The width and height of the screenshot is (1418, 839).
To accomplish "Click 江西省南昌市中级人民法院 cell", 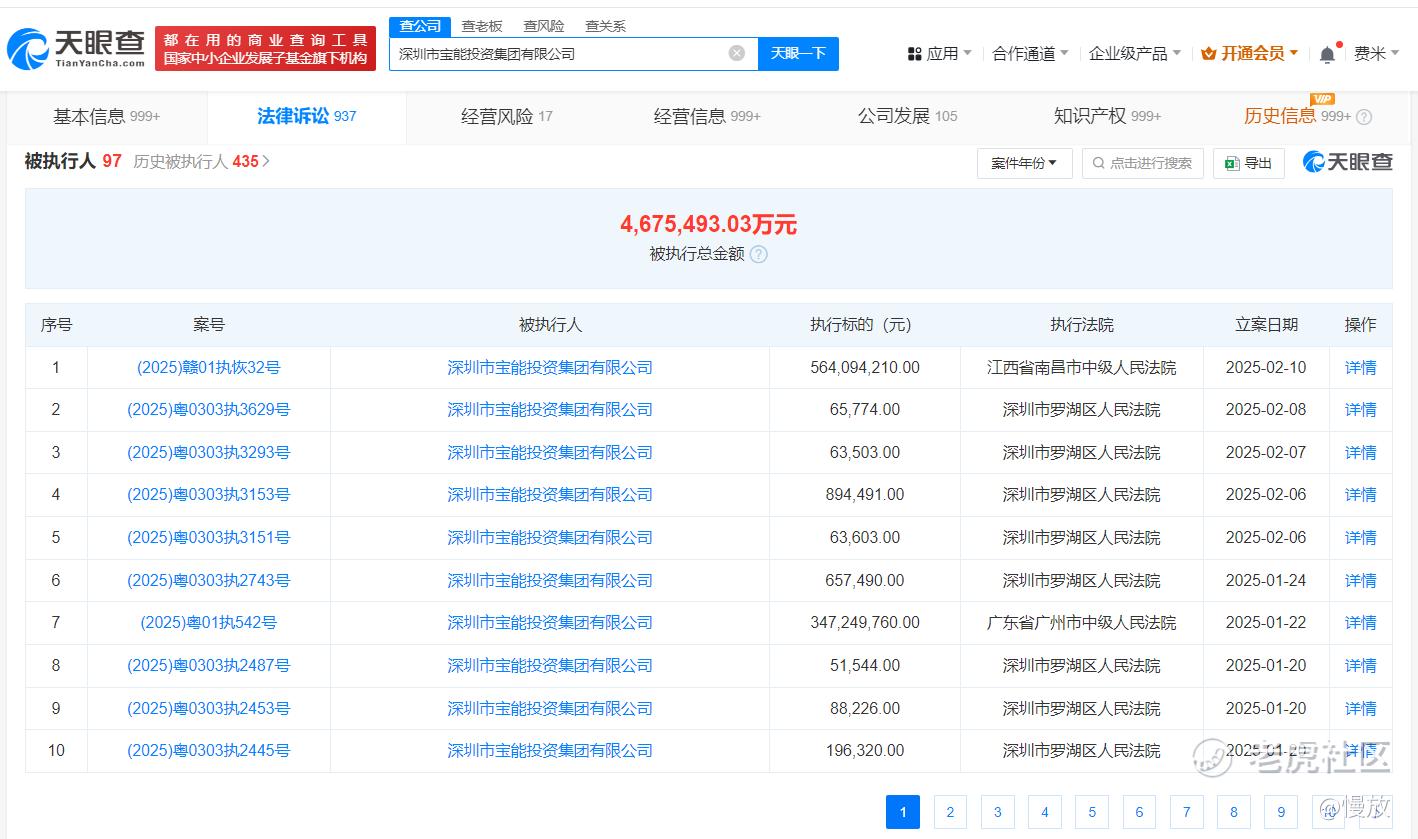I will (1082, 368).
